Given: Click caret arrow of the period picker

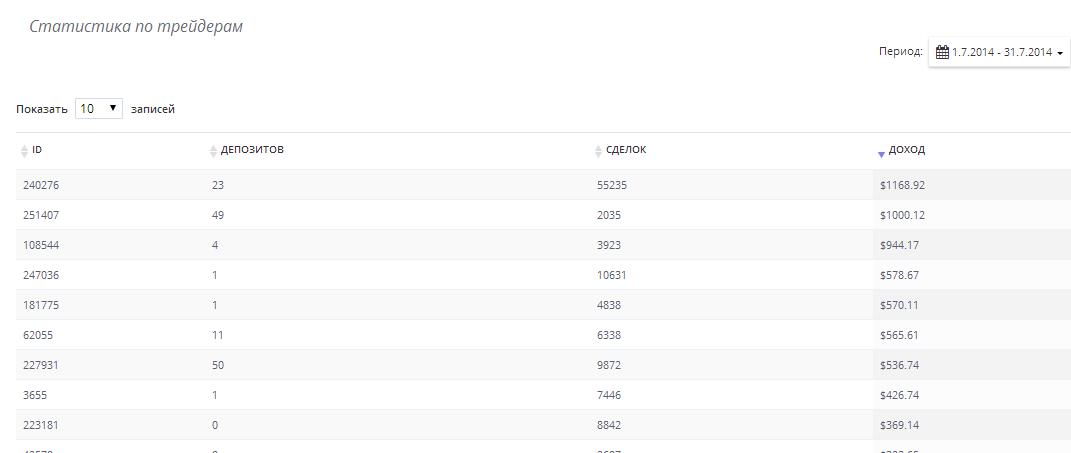Looking at the screenshot, I should point(1060,53).
